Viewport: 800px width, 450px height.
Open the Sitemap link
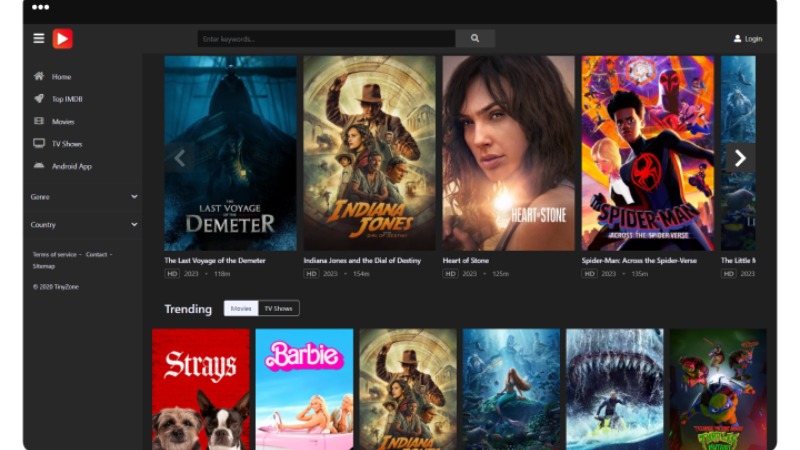point(44,266)
